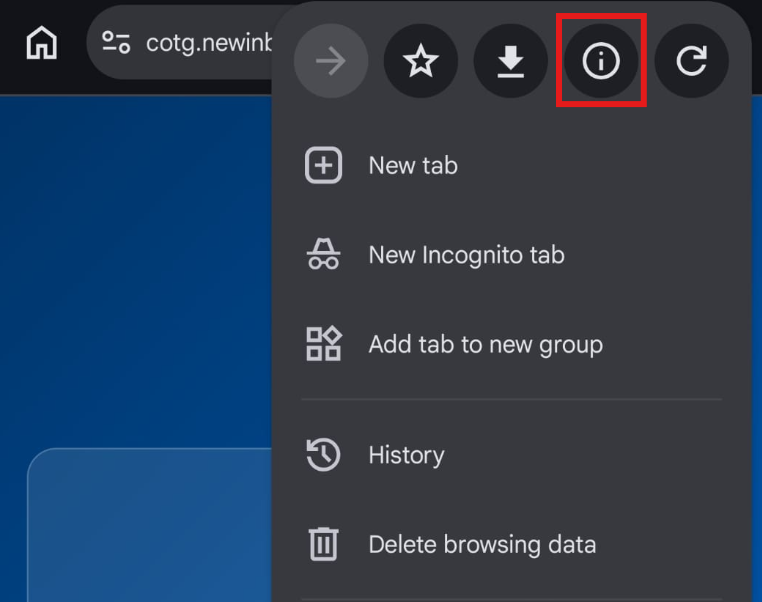Bookmark this page with the star icon
The width and height of the screenshot is (762, 602).
(421, 61)
